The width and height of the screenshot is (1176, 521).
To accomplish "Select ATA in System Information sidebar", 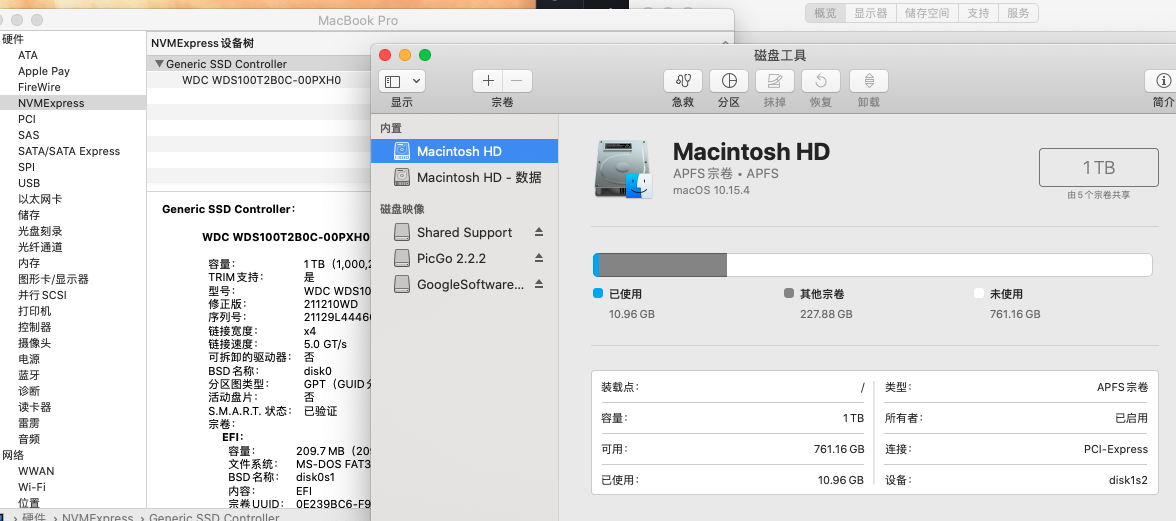I will (28, 55).
